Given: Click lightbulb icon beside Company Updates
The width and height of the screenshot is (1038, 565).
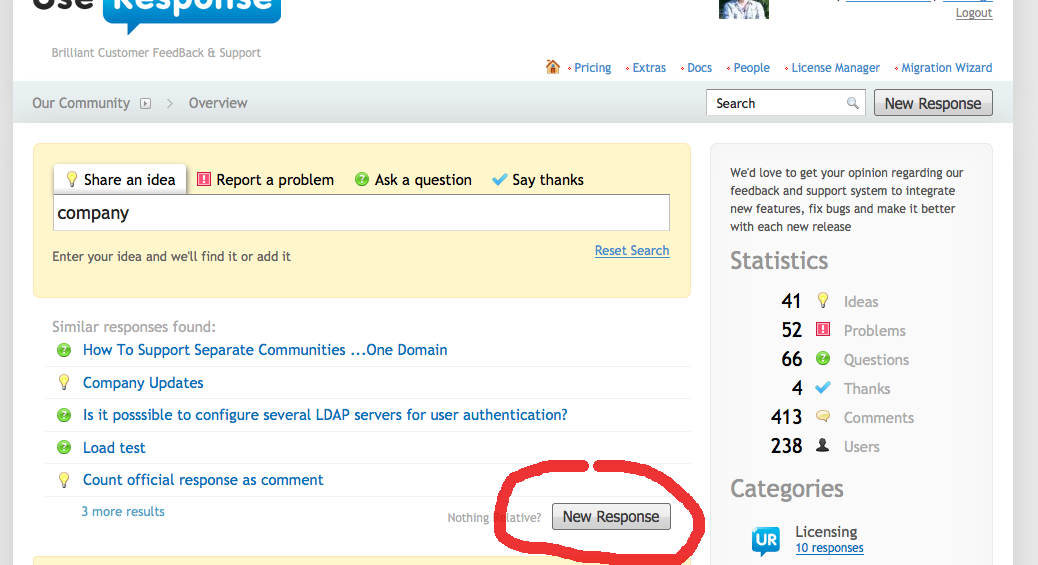Looking at the screenshot, I should tap(64, 382).
